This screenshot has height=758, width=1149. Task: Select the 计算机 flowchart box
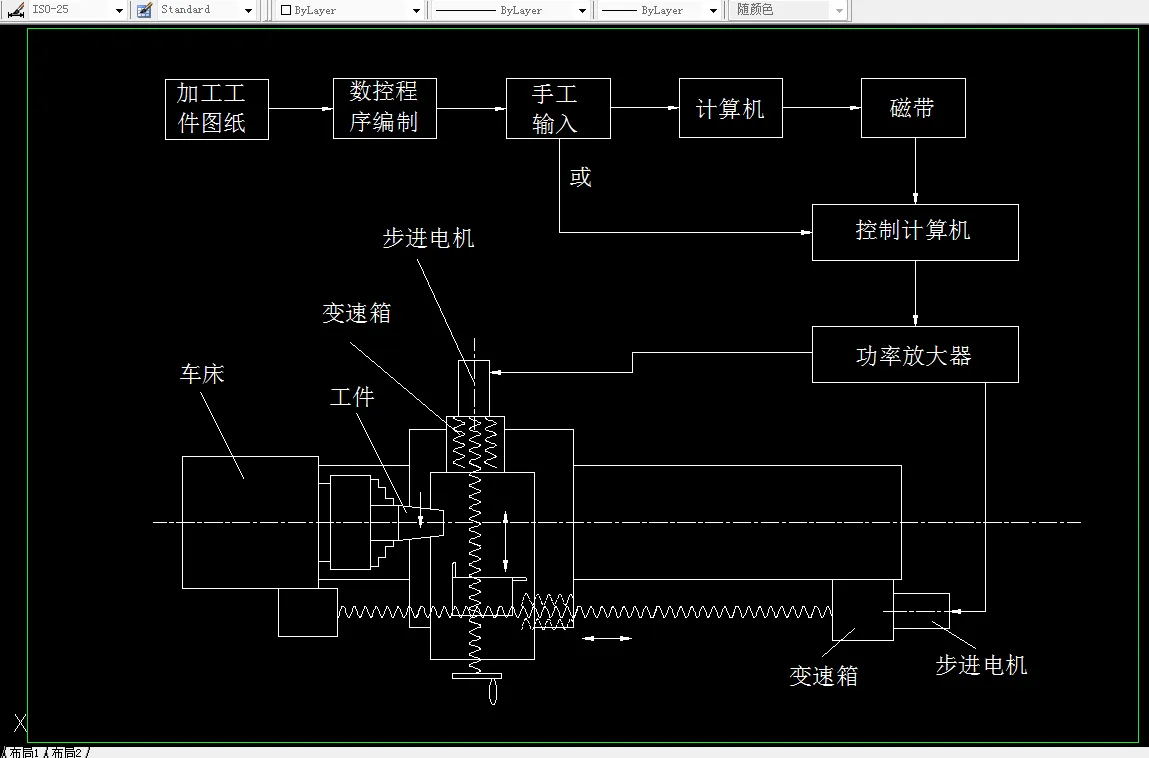pyautogui.click(x=730, y=108)
